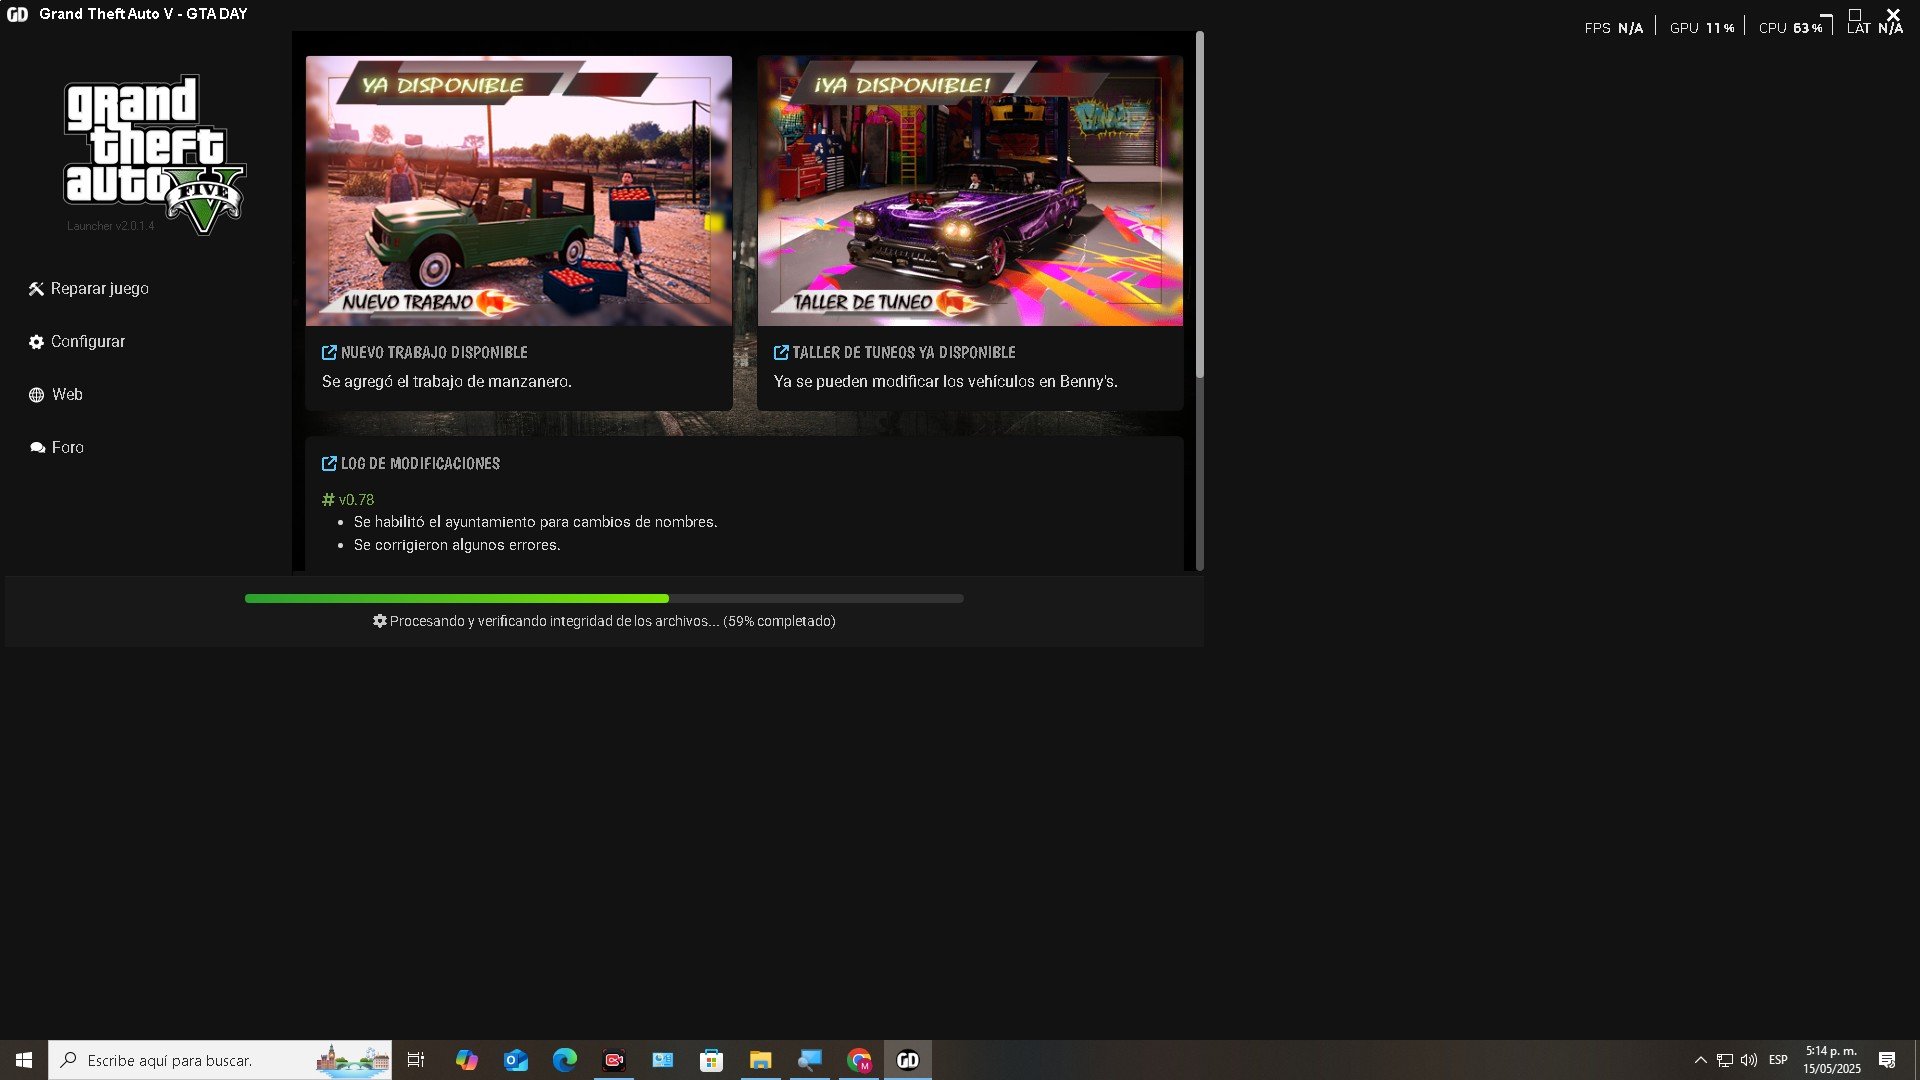Open the Configurar menu option
The height and width of the screenshot is (1080, 1920).
point(88,342)
